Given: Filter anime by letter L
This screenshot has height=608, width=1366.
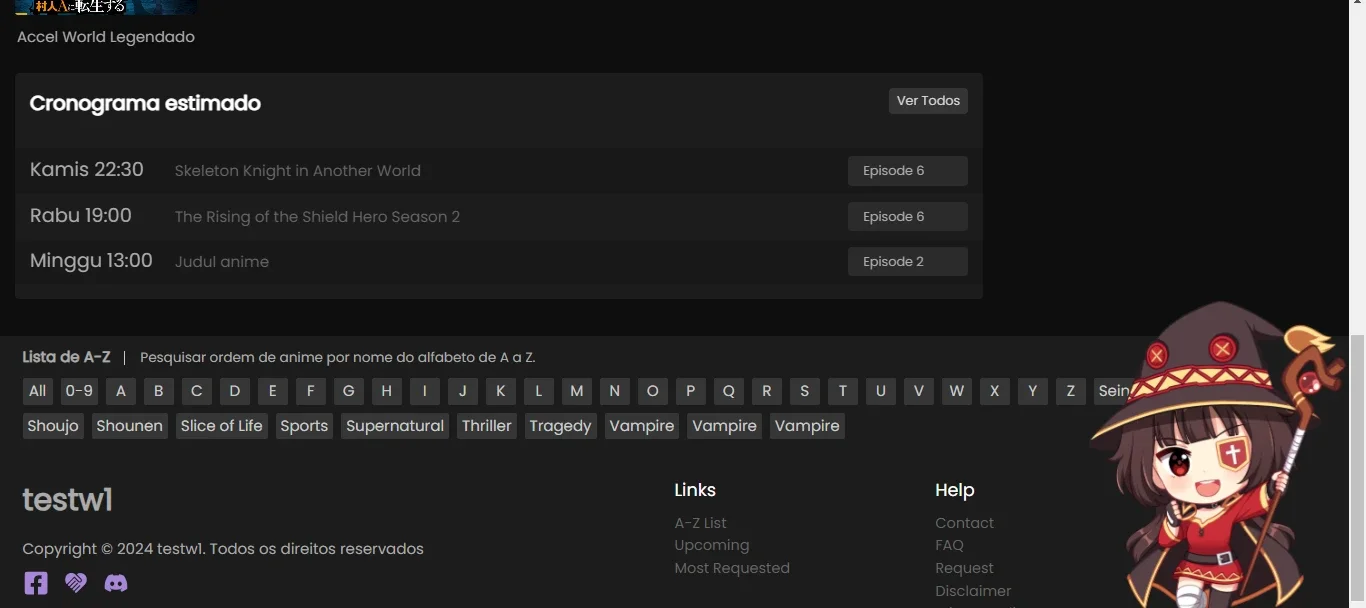Looking at the screenshot, I should click(x=538, y=391).
